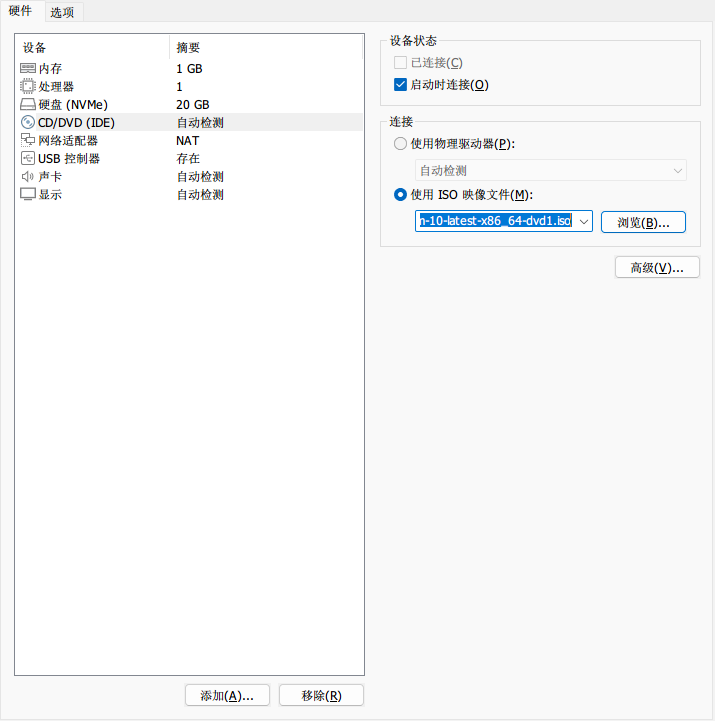Click the 添加(A)... button
The image size is (715, 721).
click(227, 696)
